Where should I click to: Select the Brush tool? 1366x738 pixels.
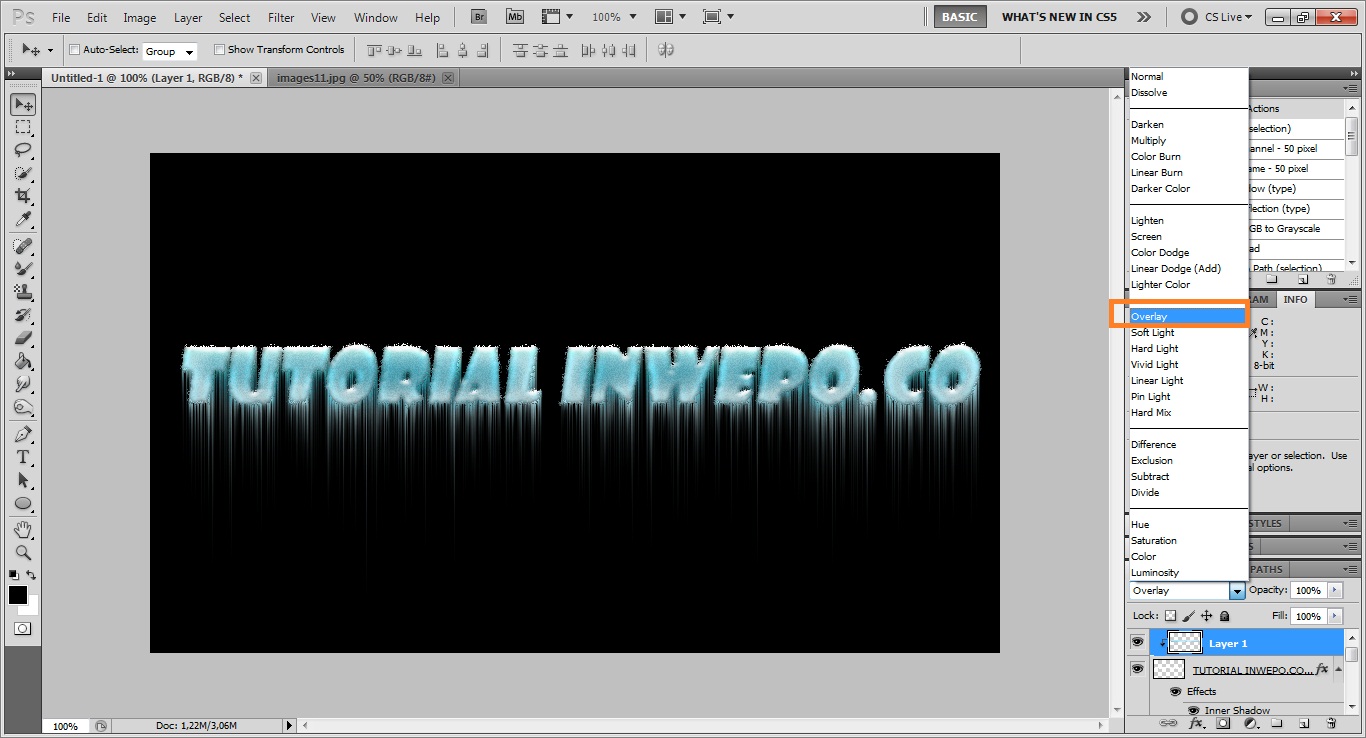[23, 269]
